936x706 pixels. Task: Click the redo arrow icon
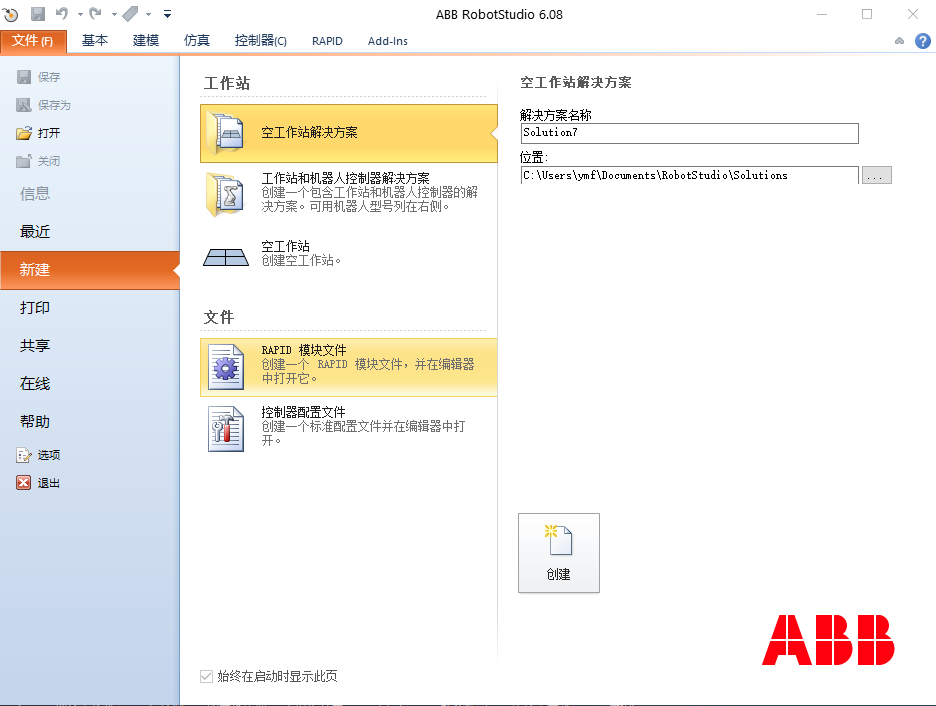(96, 13)
